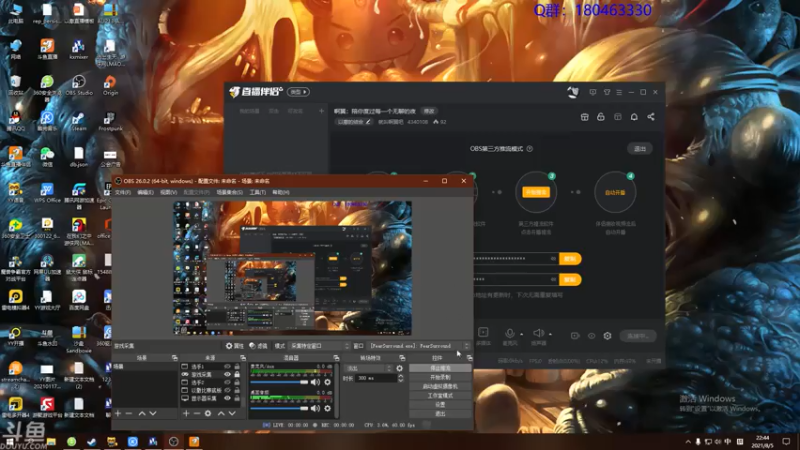Open transition properties gear icon
The width and height of the screenshot is (800, 450).
pos(399,368)
